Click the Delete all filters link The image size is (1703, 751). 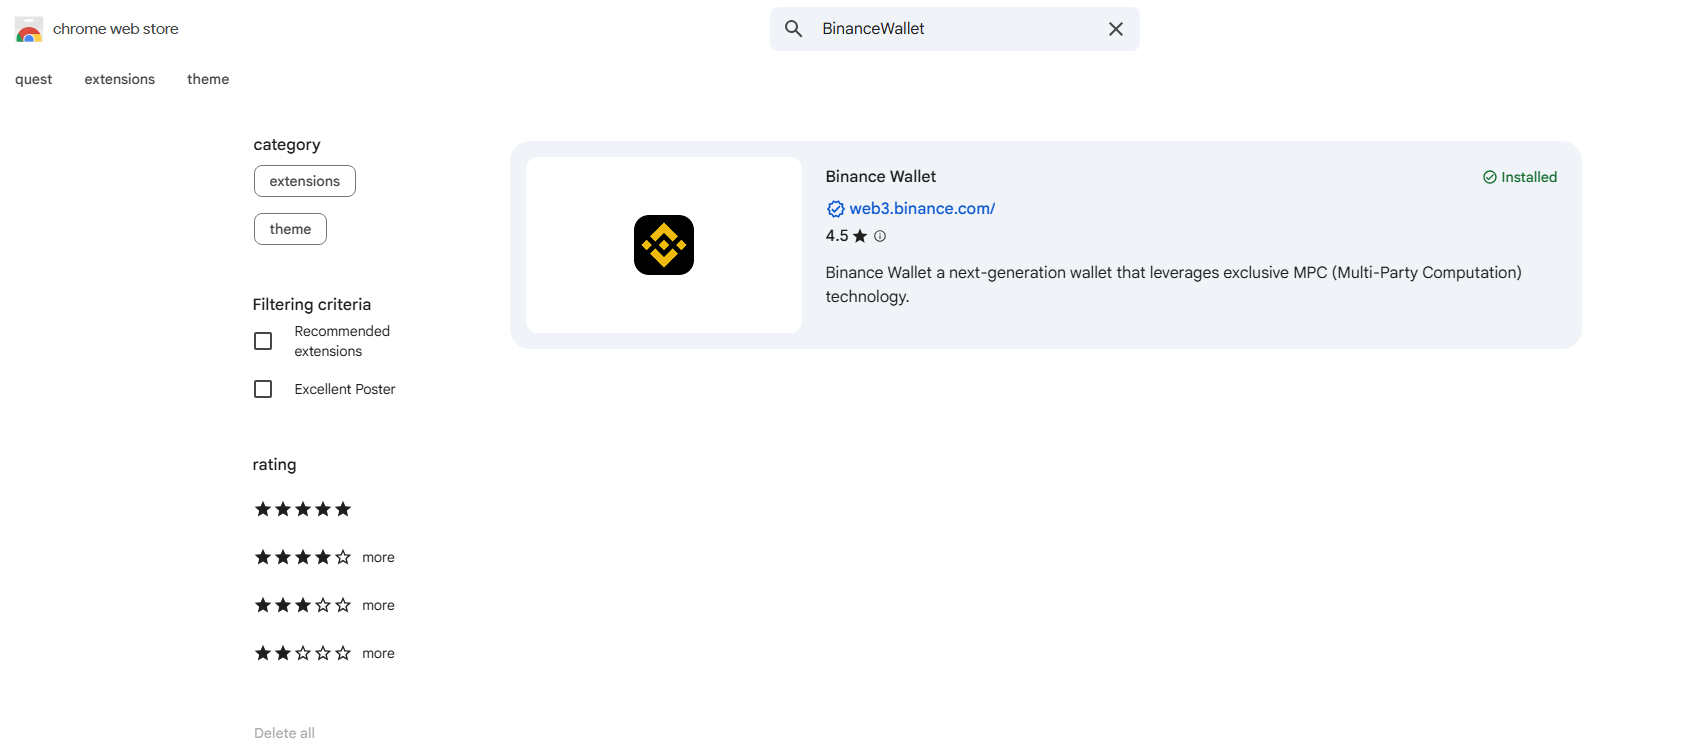pyautogui.click(x=284, y=733)
